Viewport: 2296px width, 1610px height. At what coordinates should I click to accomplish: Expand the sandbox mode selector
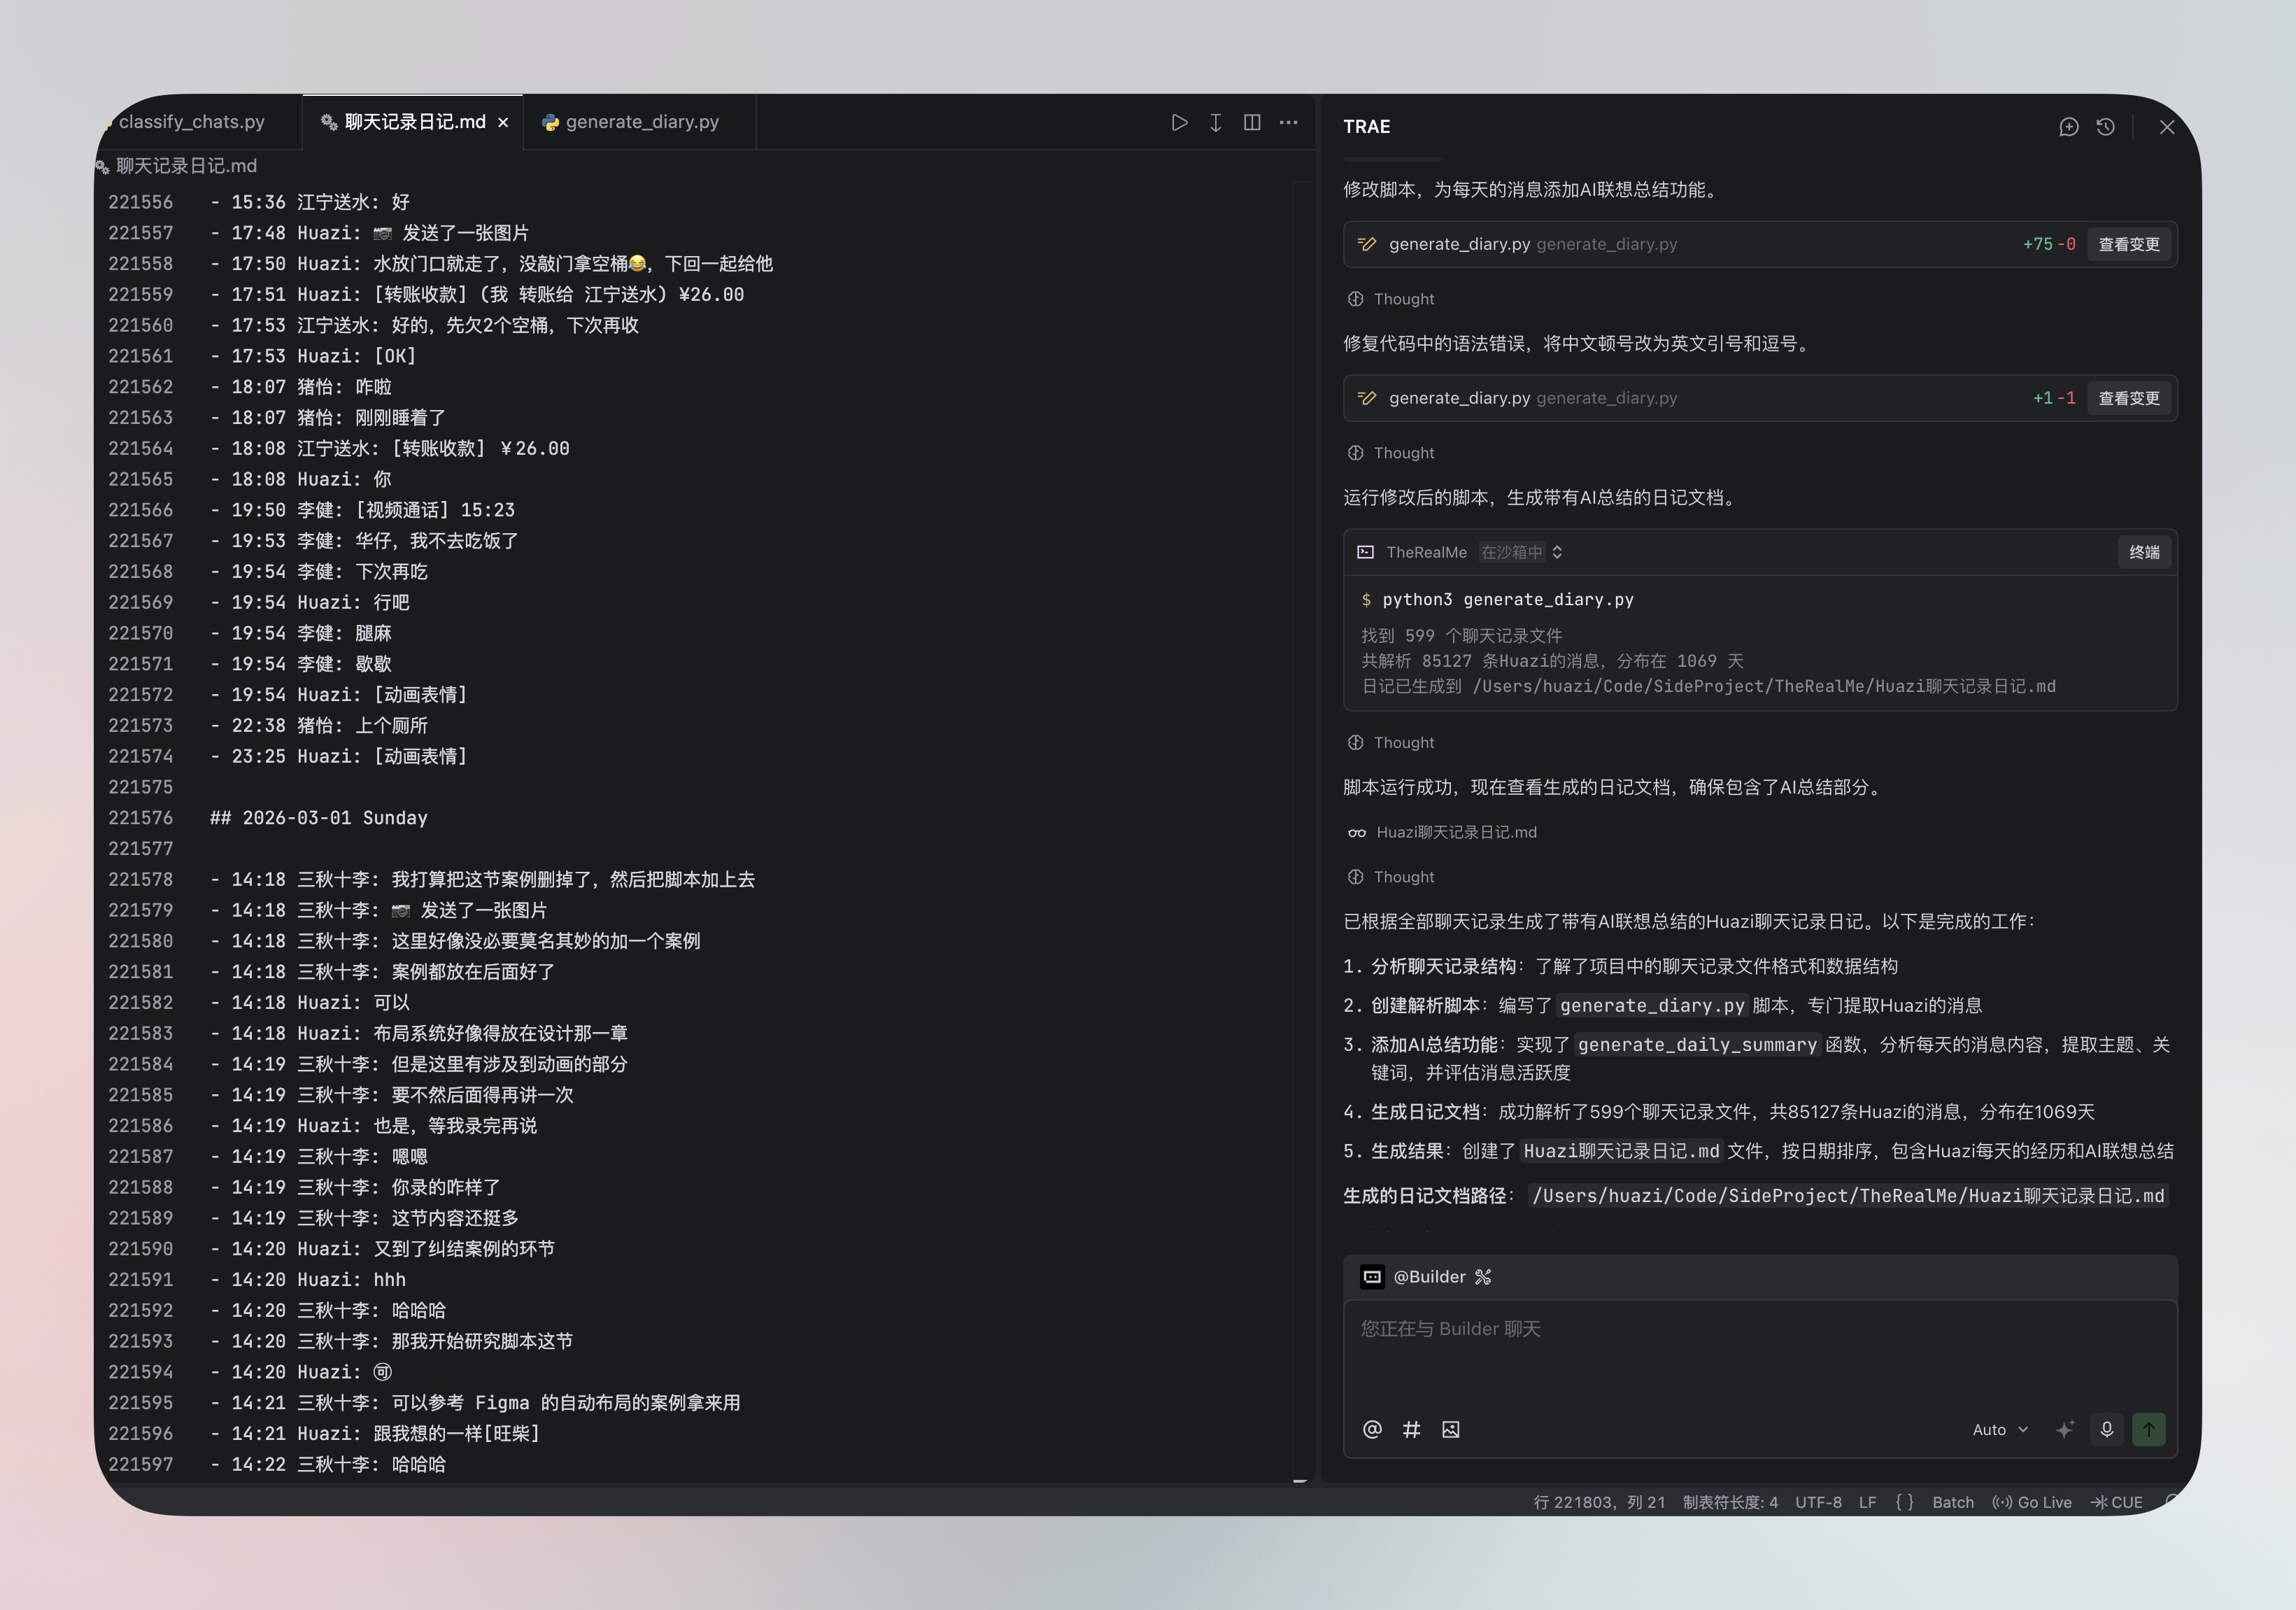tap(1521, 552)
